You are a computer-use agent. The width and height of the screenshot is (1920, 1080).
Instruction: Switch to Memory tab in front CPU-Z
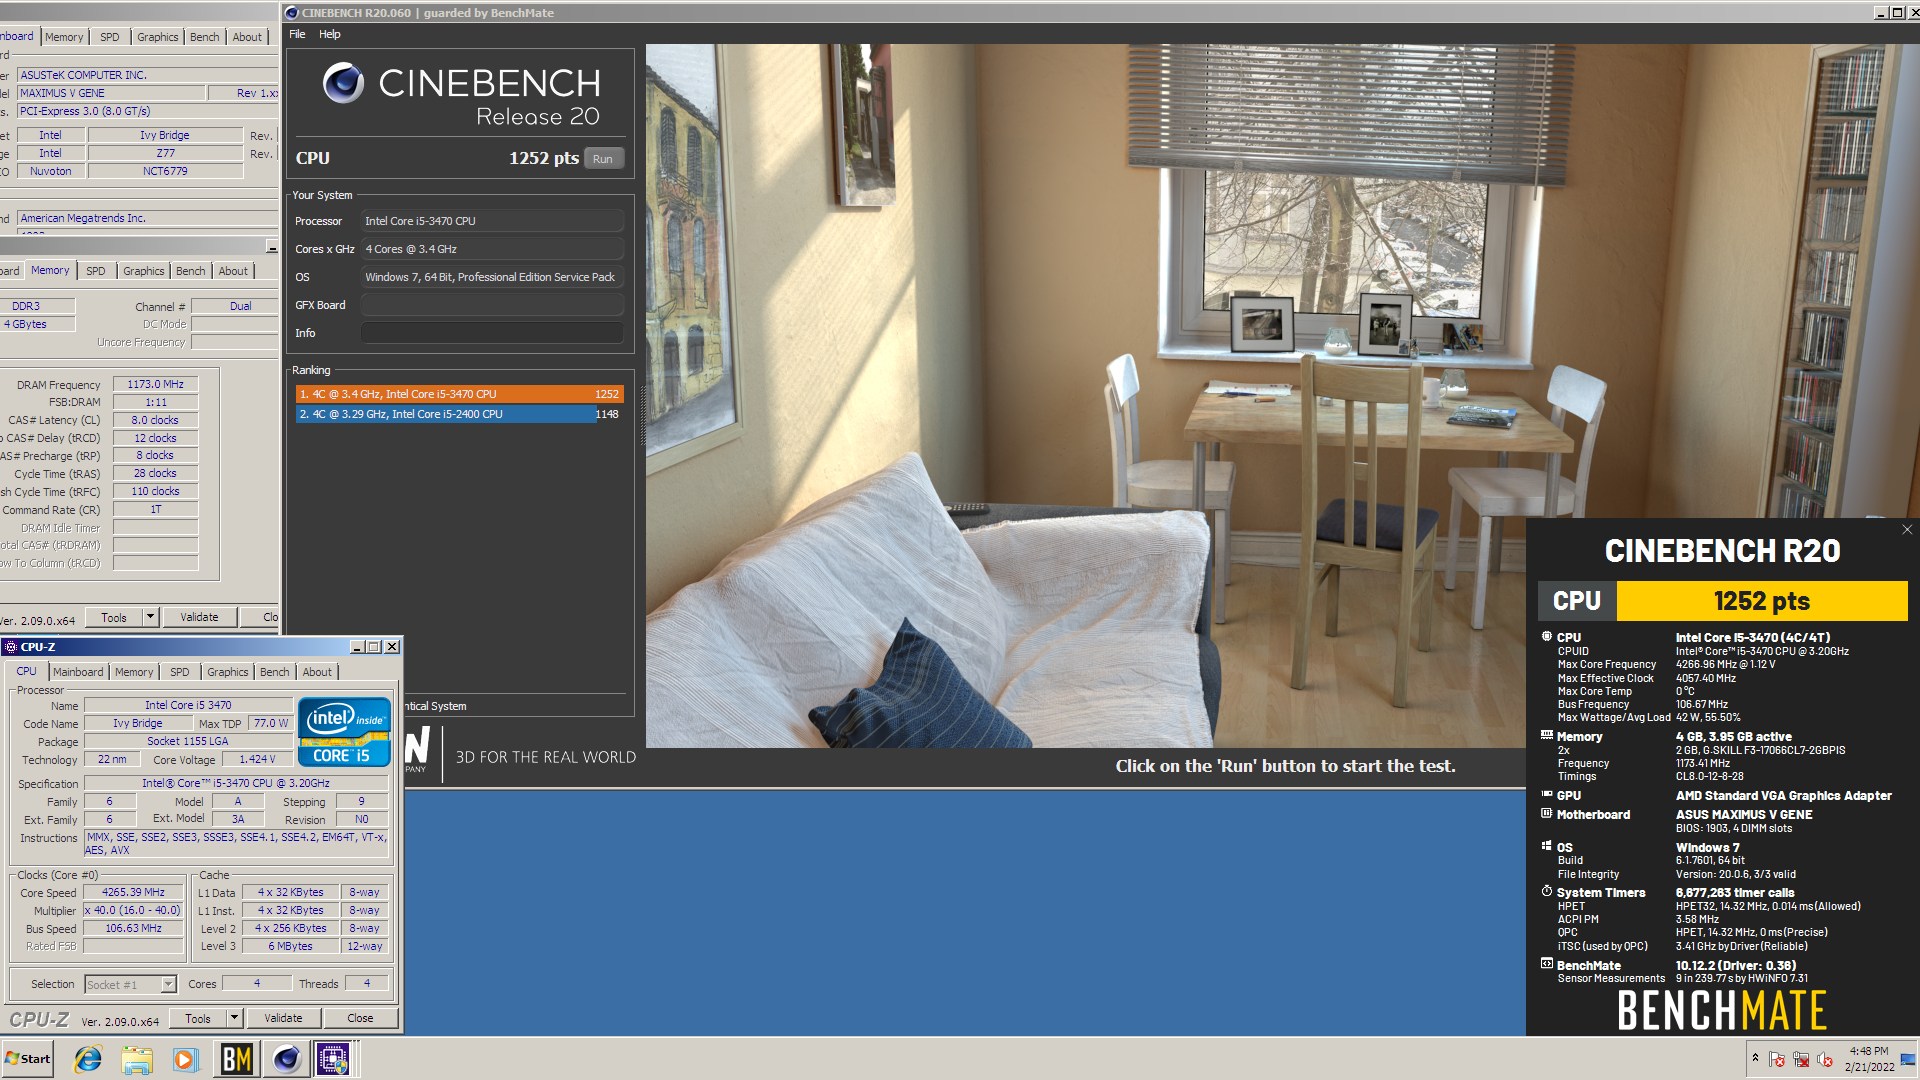(x=134, y=672)
